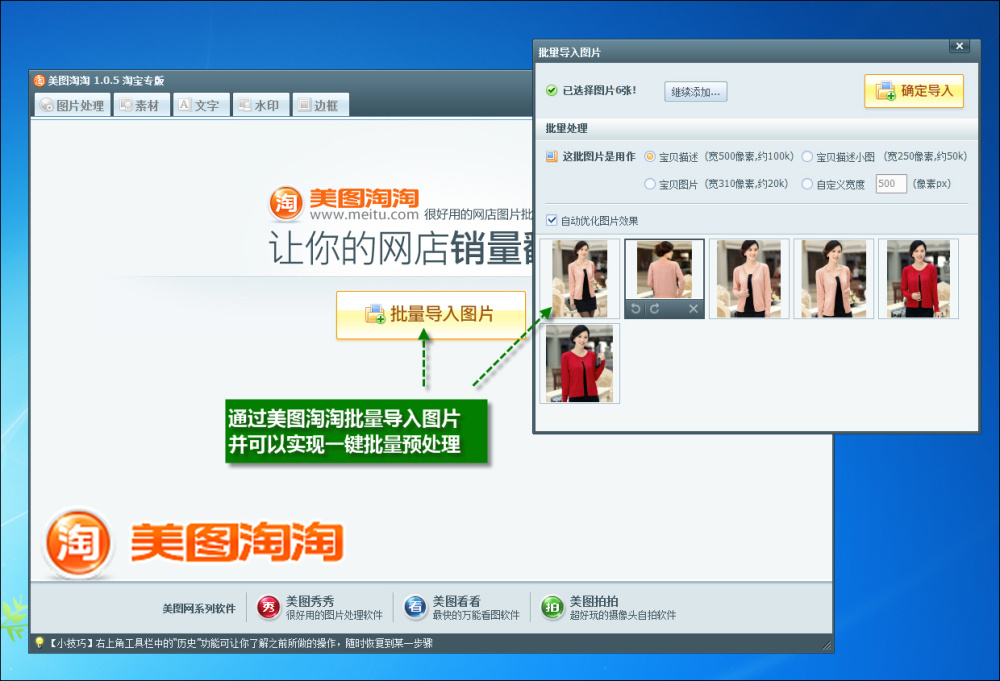This screenshot has width=1000, height=681.
Task: Click the orange 淘 logo near www.meitu.com
Action: tap(285, 203)
